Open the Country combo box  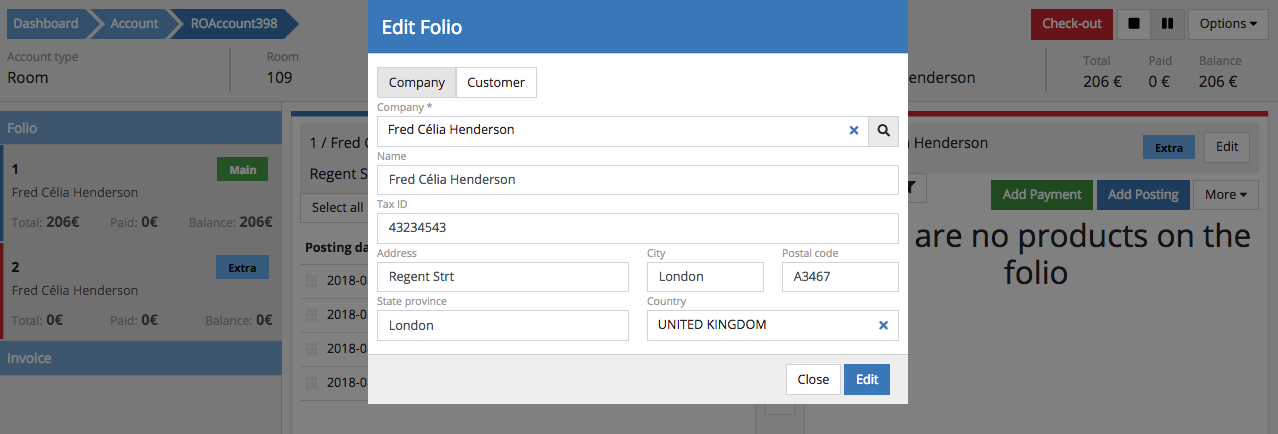[x=760, y=325]
